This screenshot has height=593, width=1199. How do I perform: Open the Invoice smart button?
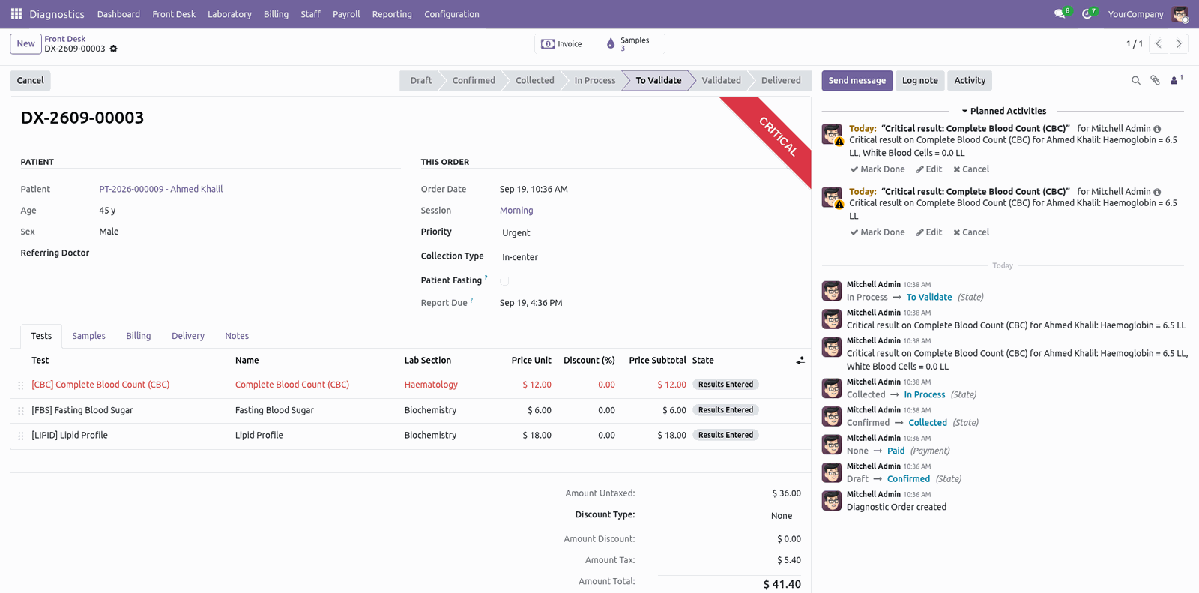562,44
